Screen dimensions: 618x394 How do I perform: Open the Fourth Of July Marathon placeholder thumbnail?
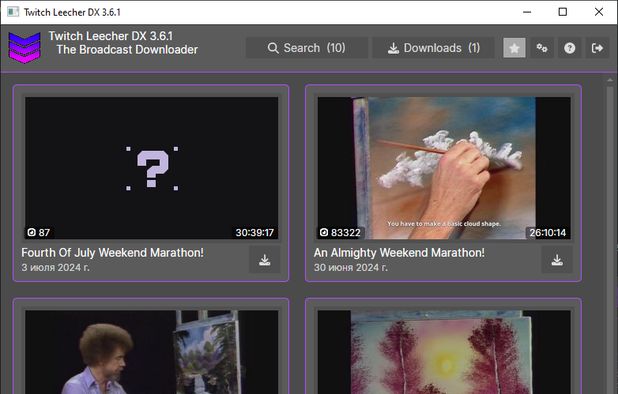tap(151, 168)
